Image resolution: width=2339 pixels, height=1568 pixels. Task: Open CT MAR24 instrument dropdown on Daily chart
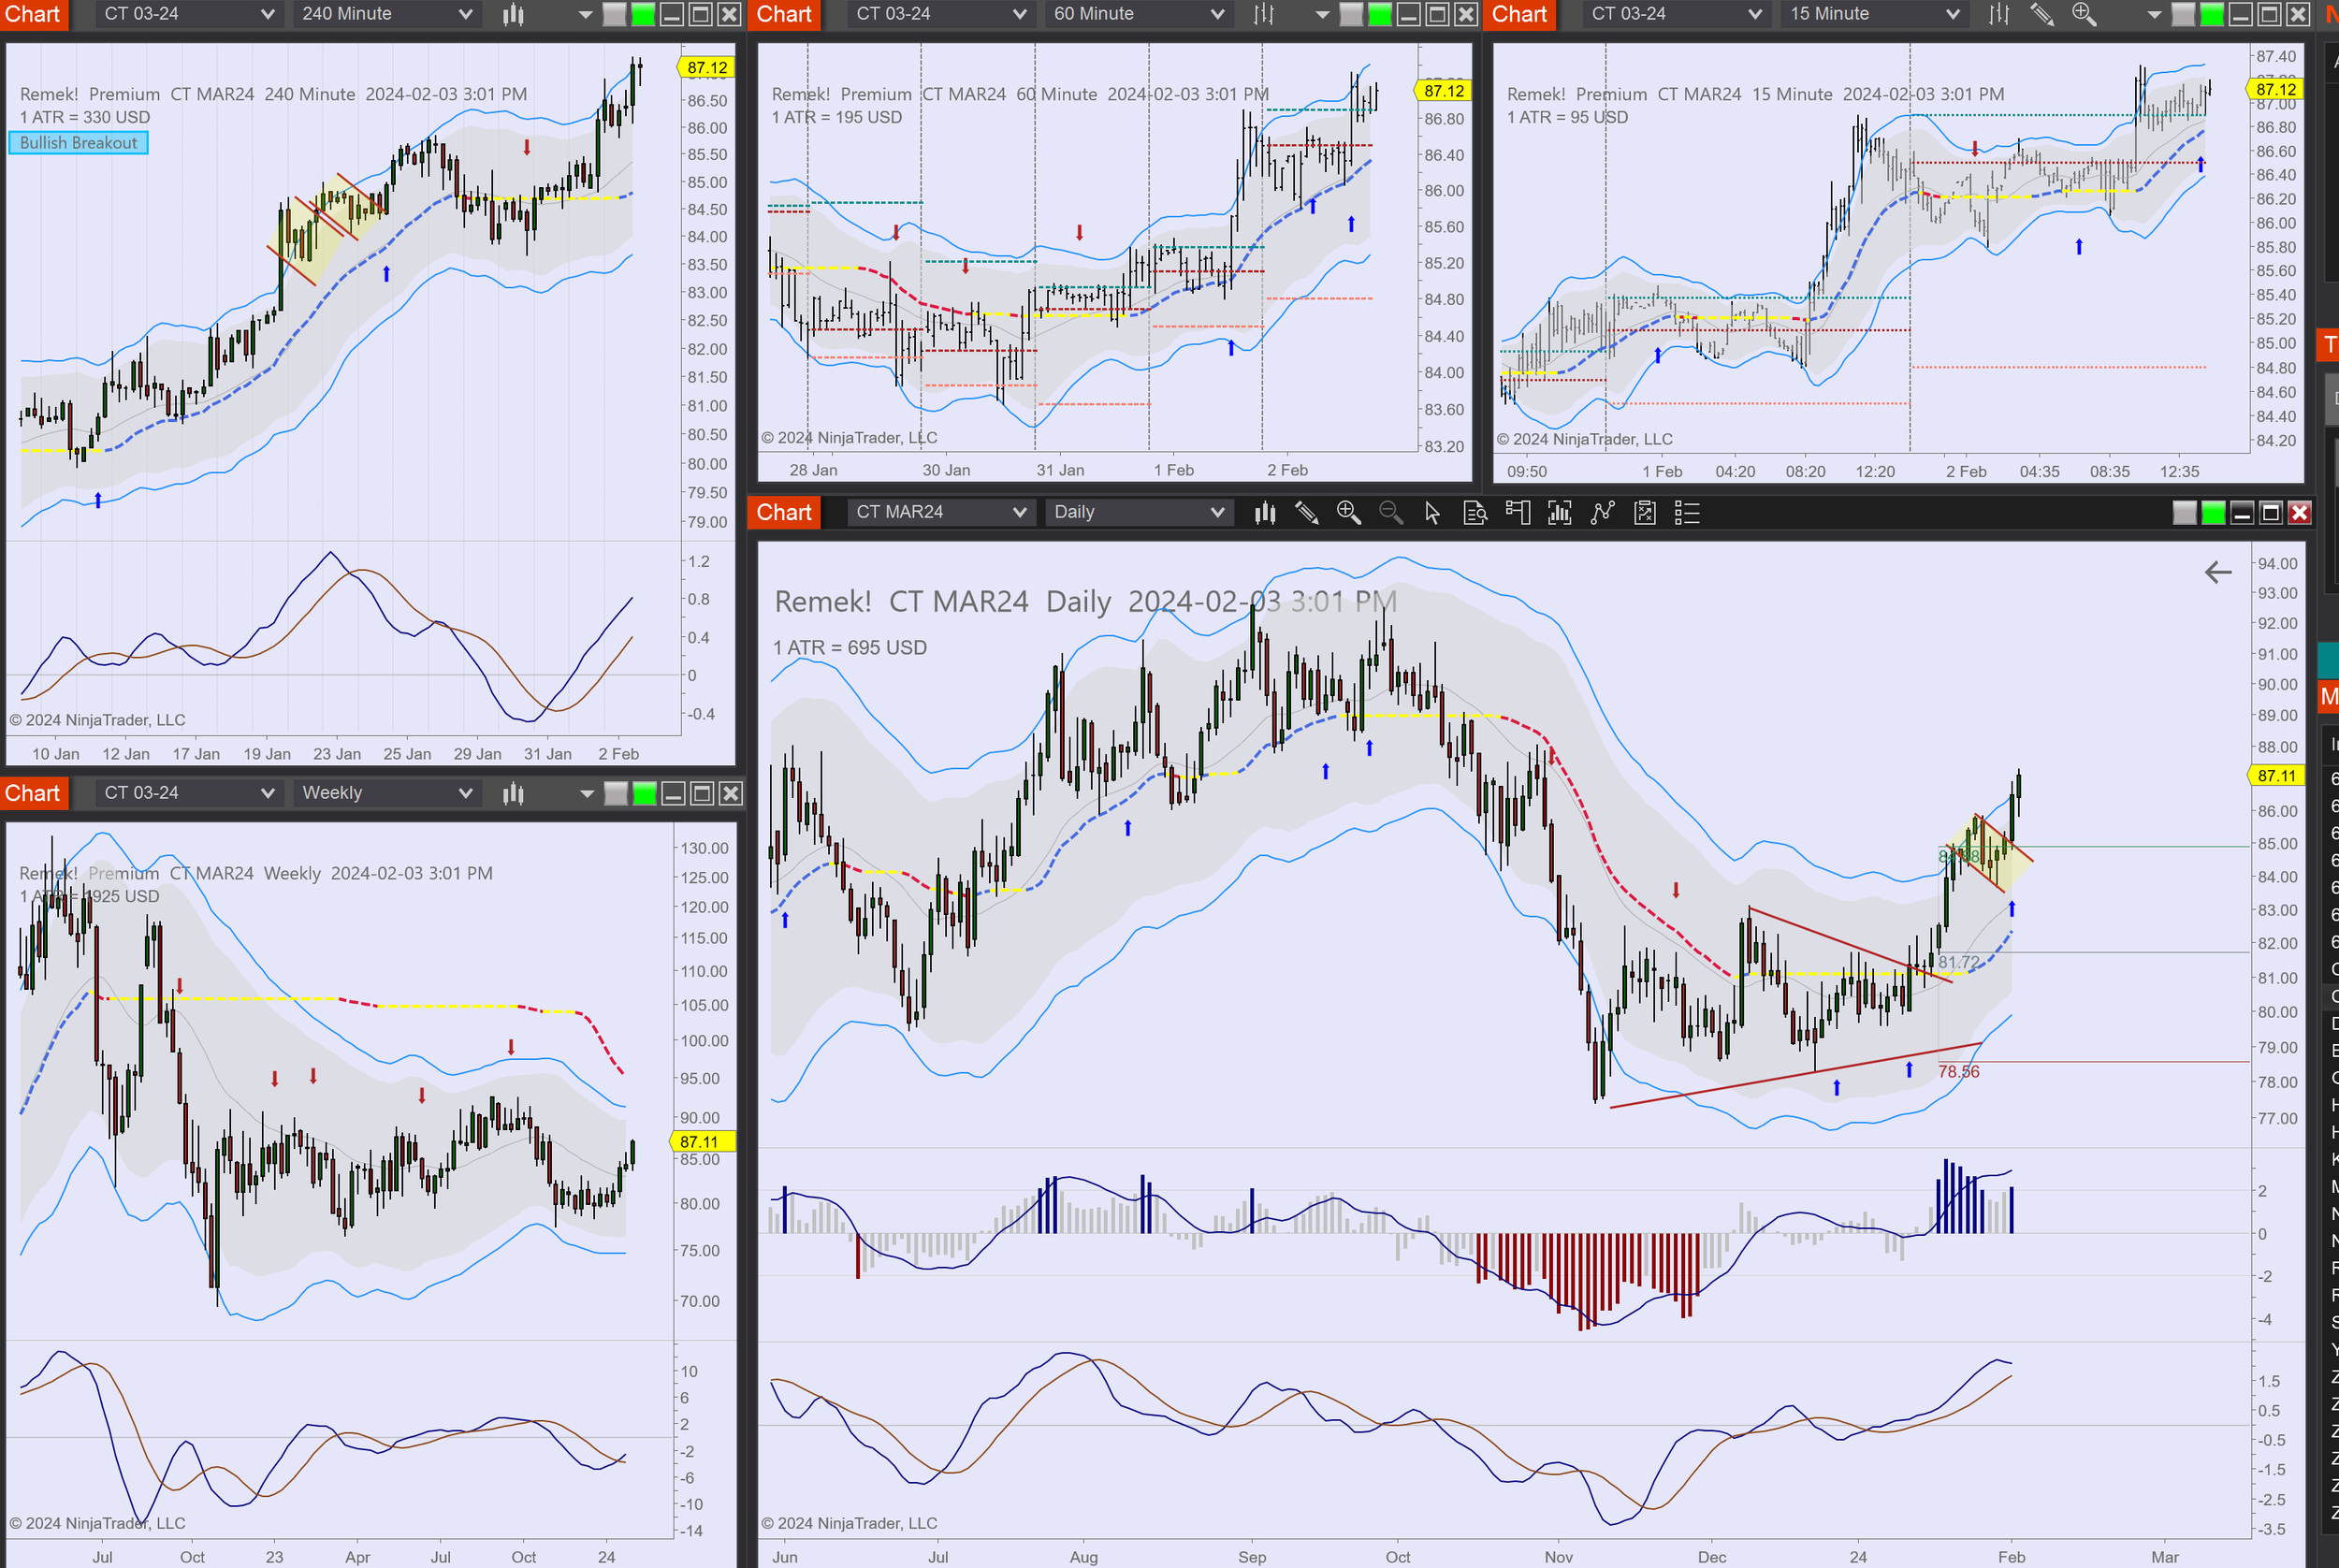pos(939,512)
